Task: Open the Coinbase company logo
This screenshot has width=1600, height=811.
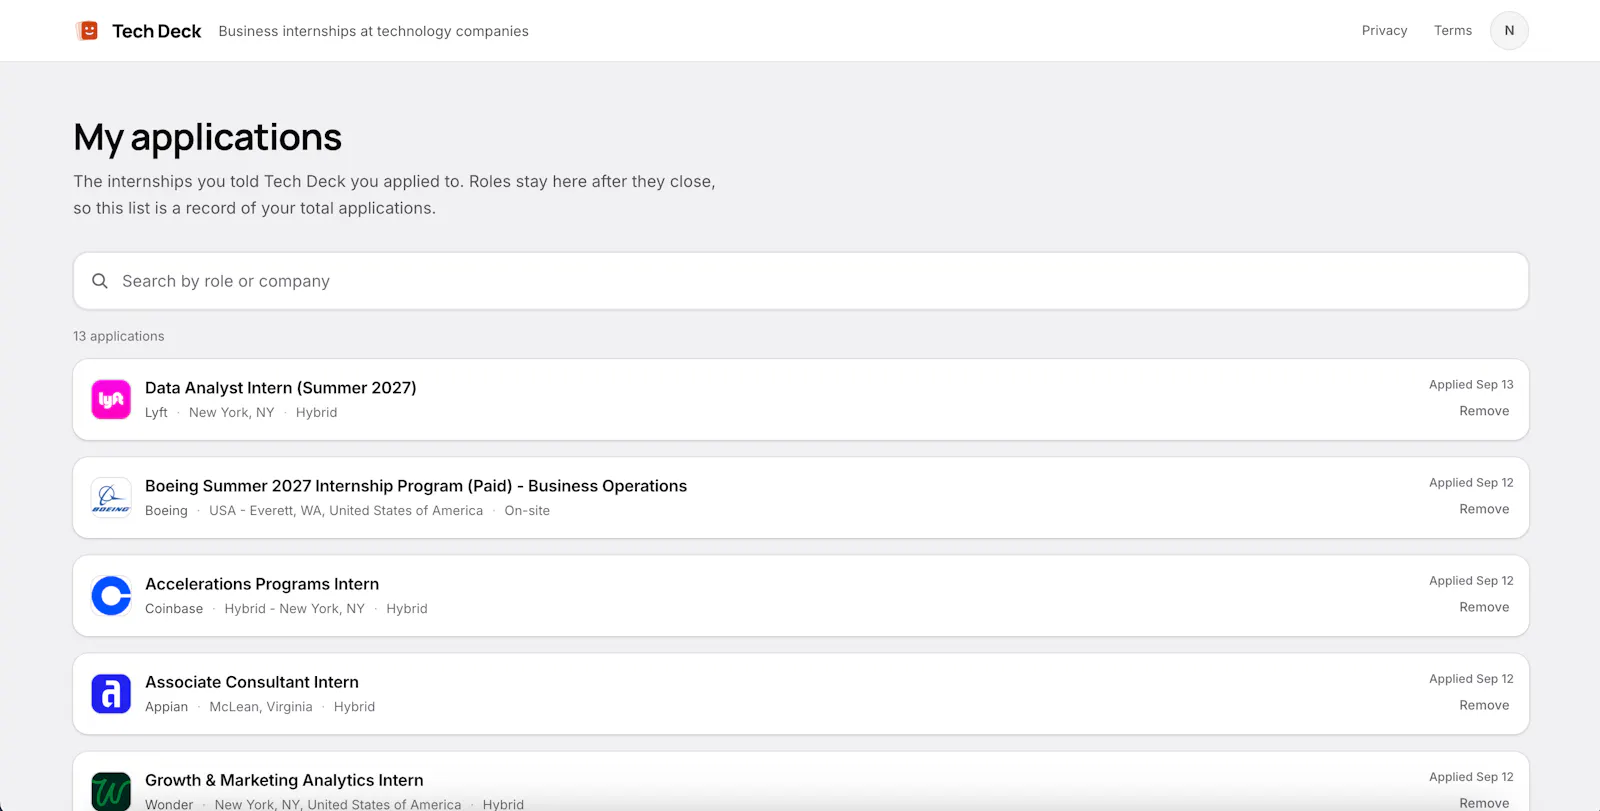Action: pos(111,596)
